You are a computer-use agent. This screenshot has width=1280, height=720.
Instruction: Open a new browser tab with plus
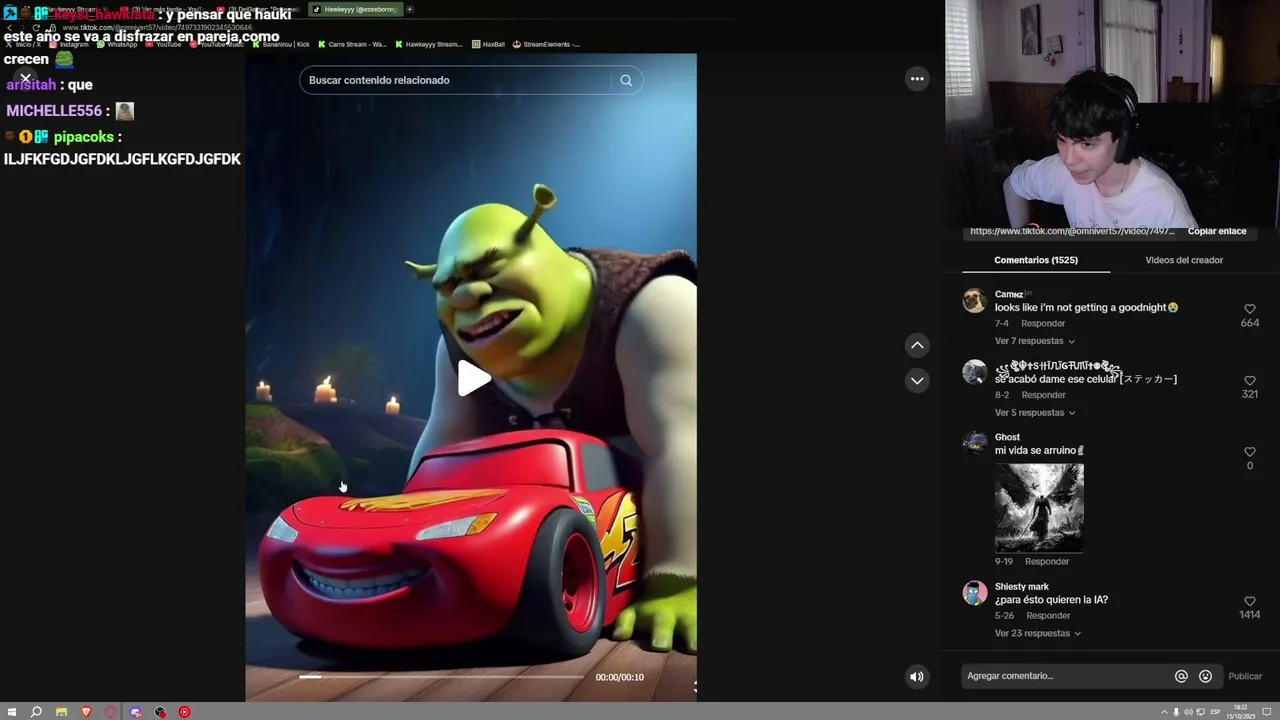[x=409, y=9]
